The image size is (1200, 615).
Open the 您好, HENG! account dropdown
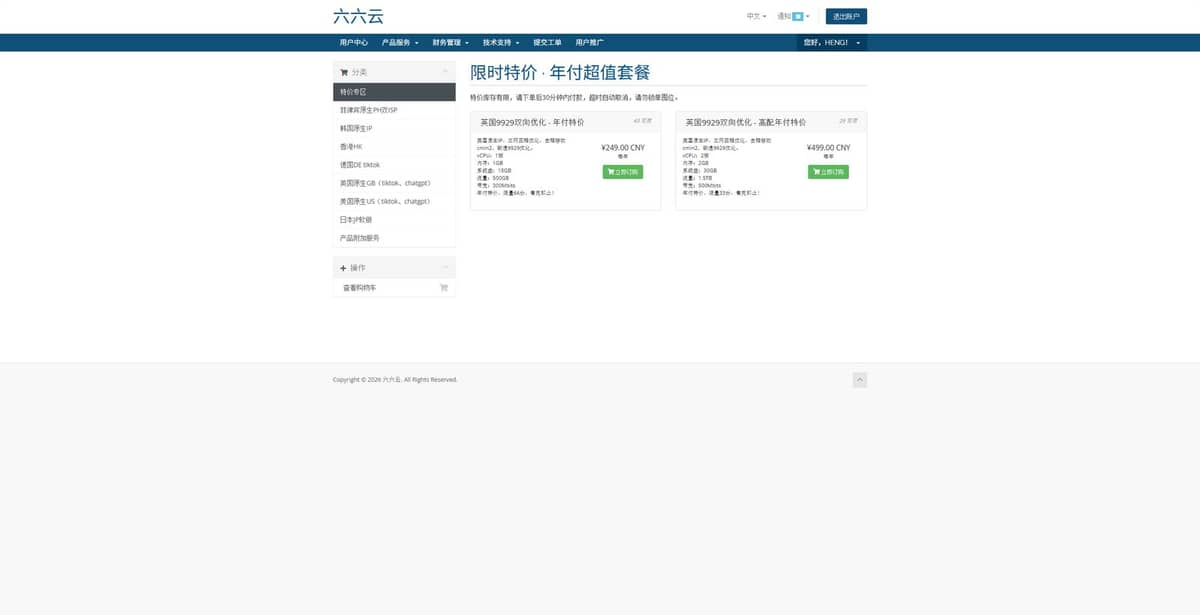pos(832,43)
